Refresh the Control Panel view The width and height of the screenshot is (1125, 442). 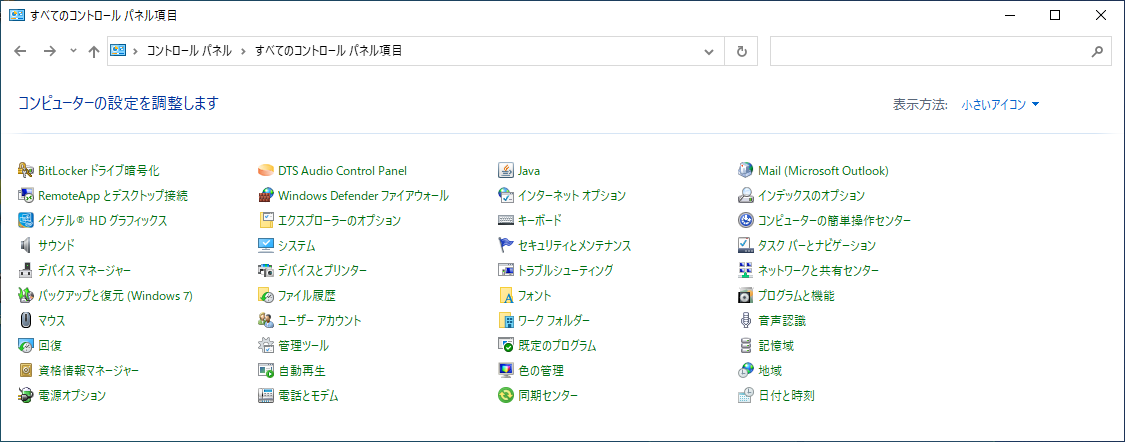click(742, 52)
